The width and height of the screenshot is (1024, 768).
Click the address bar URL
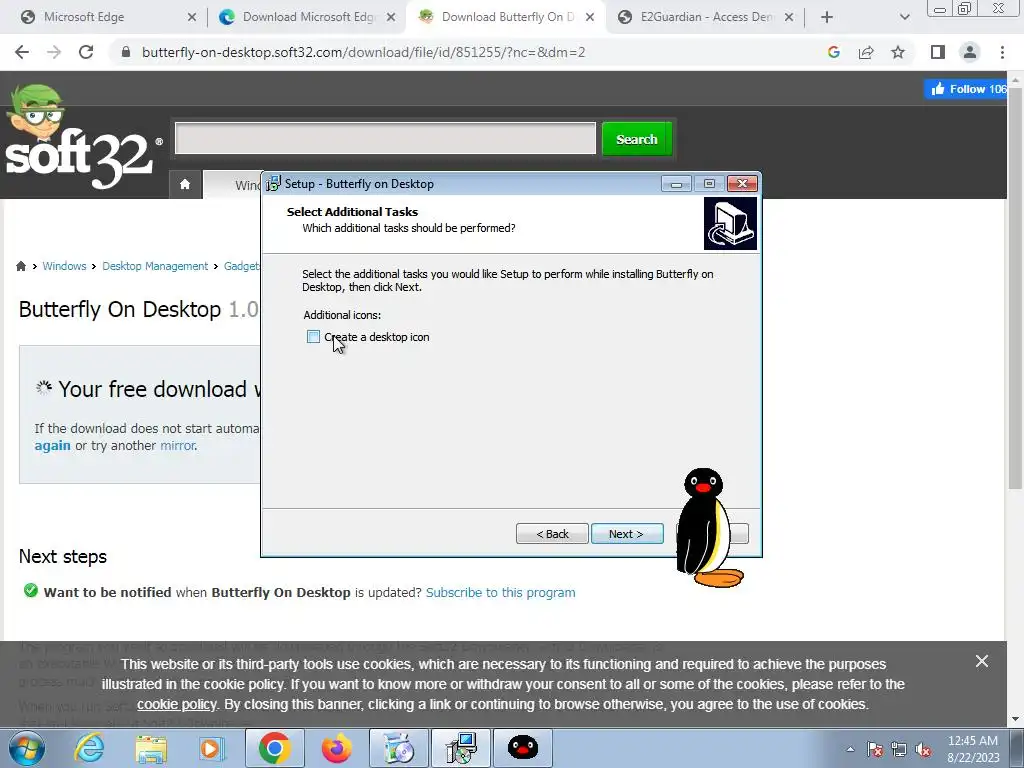click(x=363, y=52)
